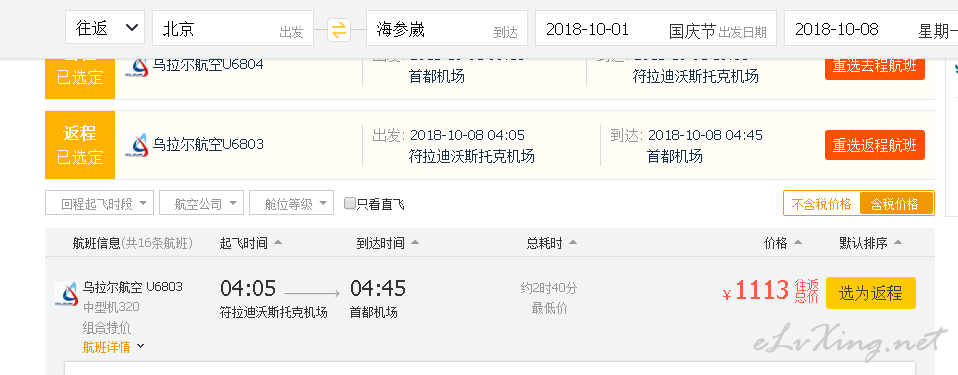958x375 pixels.
Task: Open cabin class filter dropdown
Action: coord(291,203)
